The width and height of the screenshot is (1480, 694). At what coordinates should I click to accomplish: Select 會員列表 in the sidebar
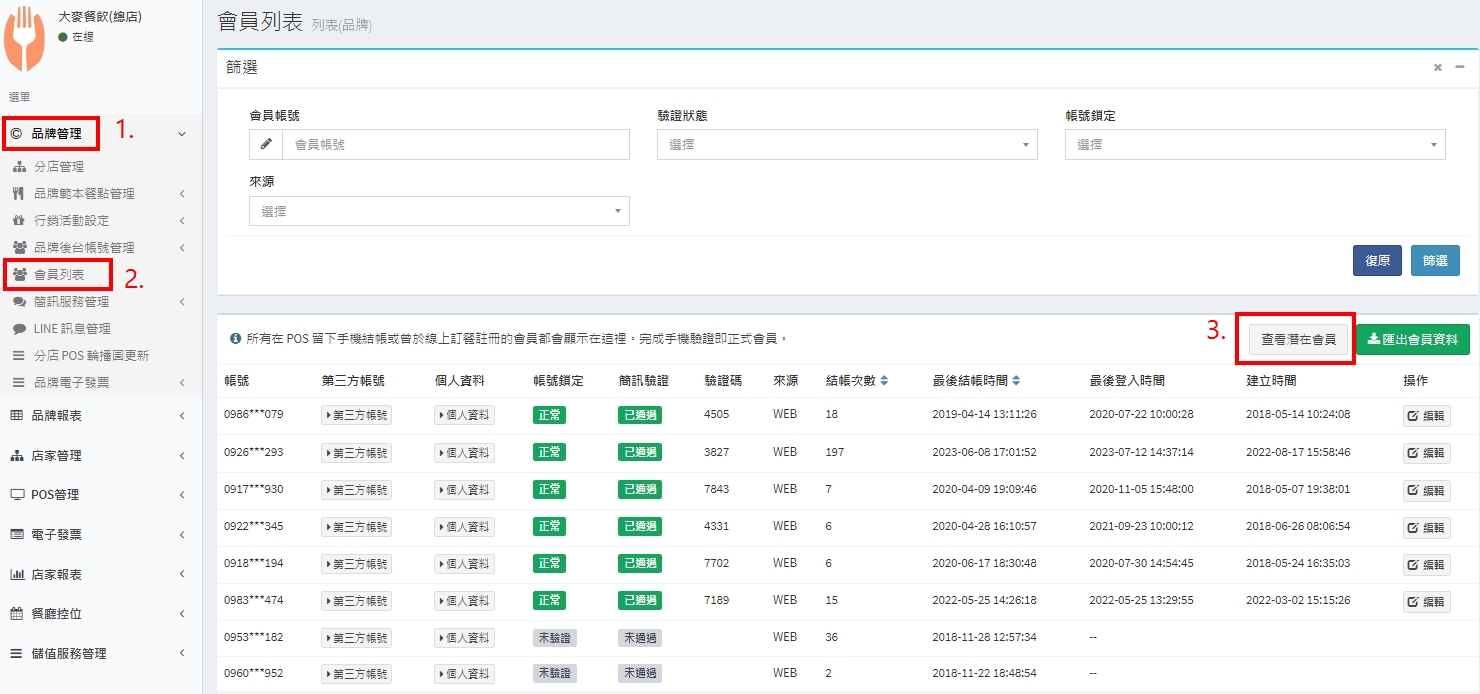pyautogui.click(x=59, y=274)
